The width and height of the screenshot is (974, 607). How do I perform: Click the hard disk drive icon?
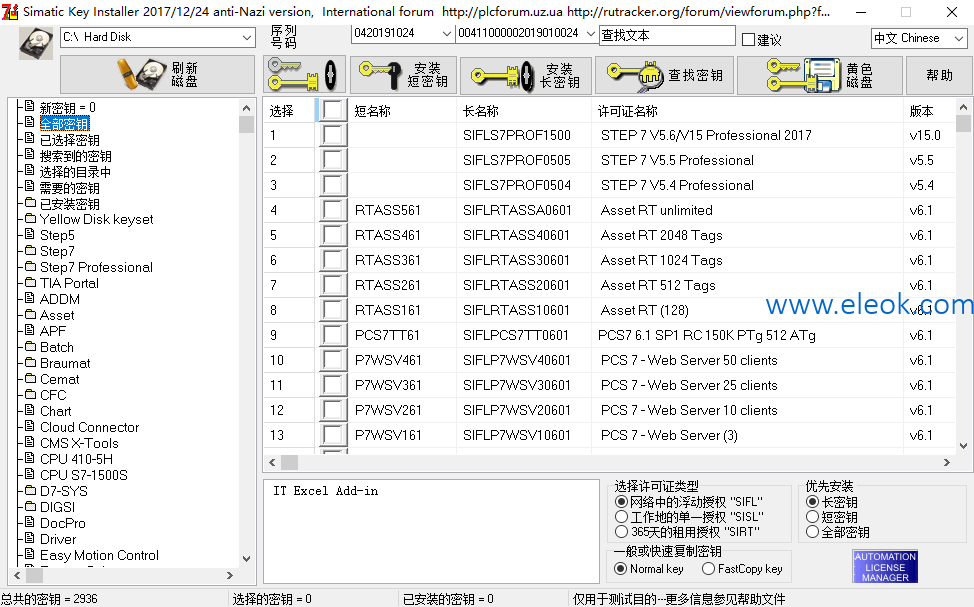pos(36,43)
